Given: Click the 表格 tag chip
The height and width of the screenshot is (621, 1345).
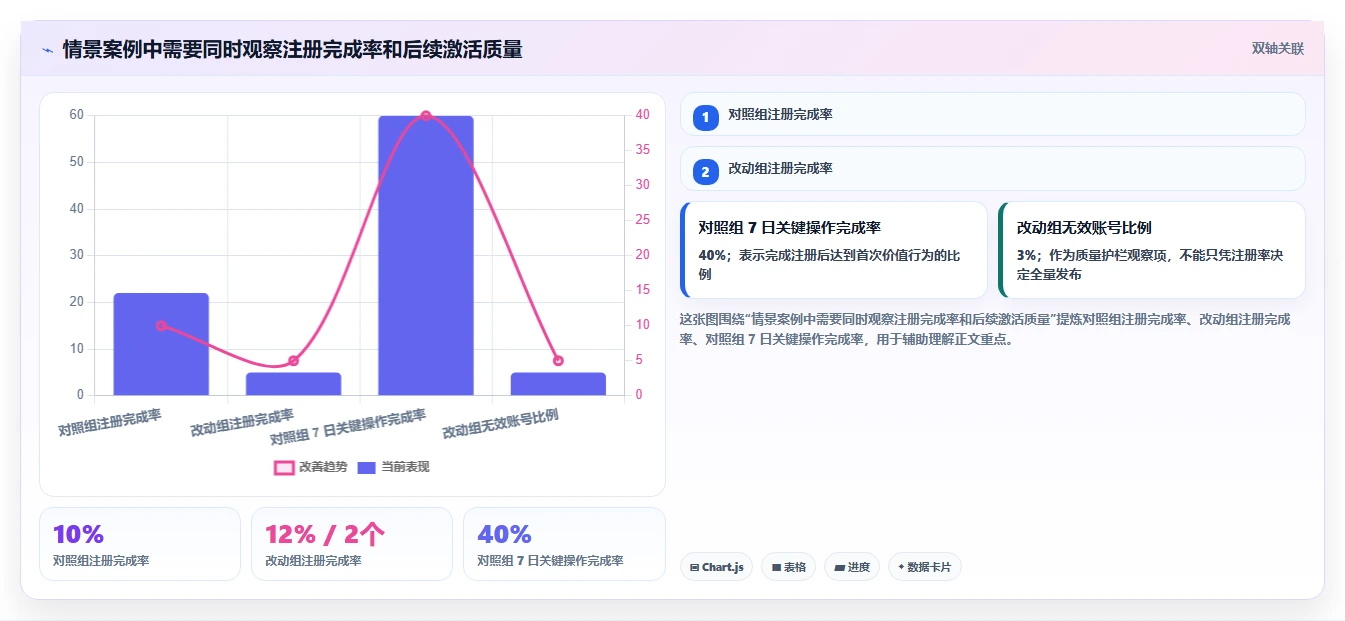Looking at the screenshot, I should pyautogui.click(x=789, y=567).
